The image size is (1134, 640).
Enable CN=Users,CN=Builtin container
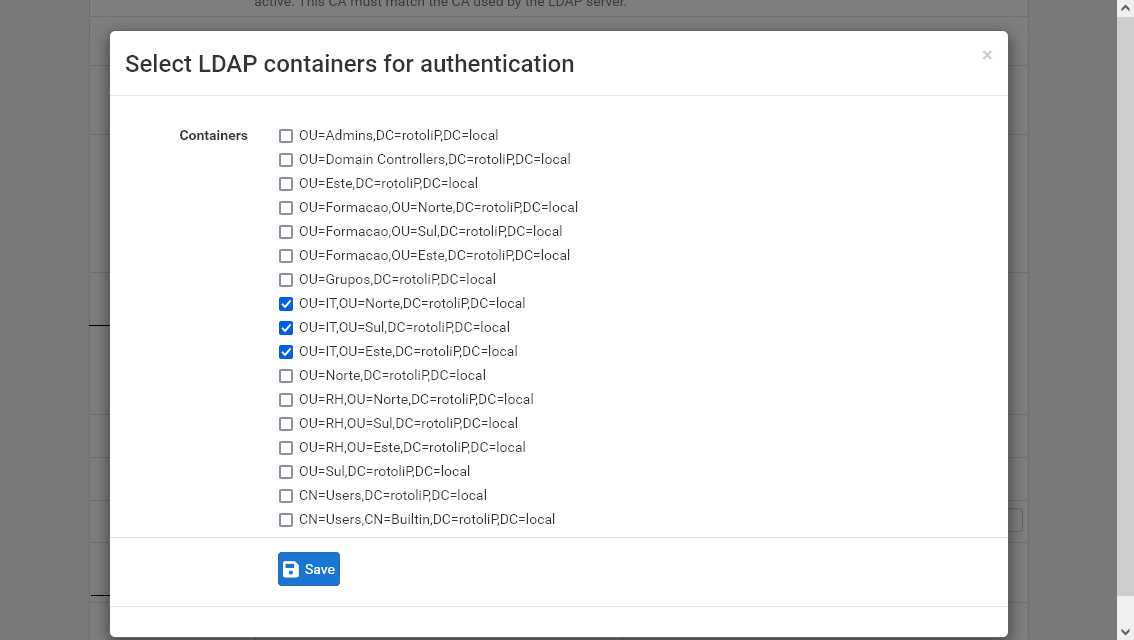click(285, 519)
